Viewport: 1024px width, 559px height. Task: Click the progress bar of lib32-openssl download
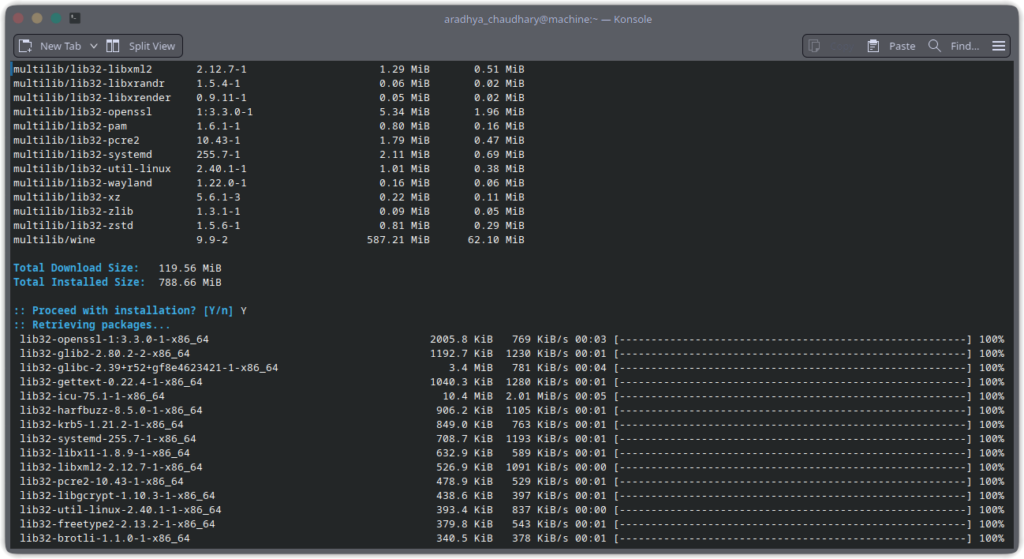click(793, 340)
